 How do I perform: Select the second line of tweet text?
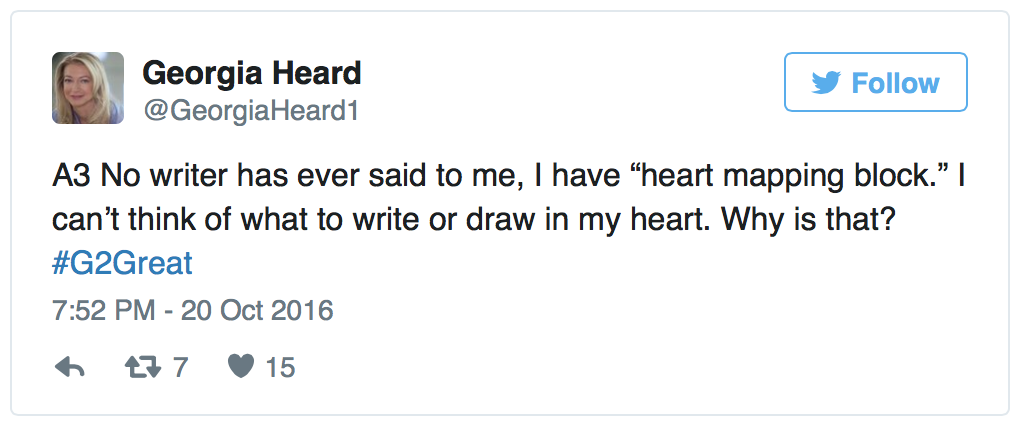pos(473,222)
